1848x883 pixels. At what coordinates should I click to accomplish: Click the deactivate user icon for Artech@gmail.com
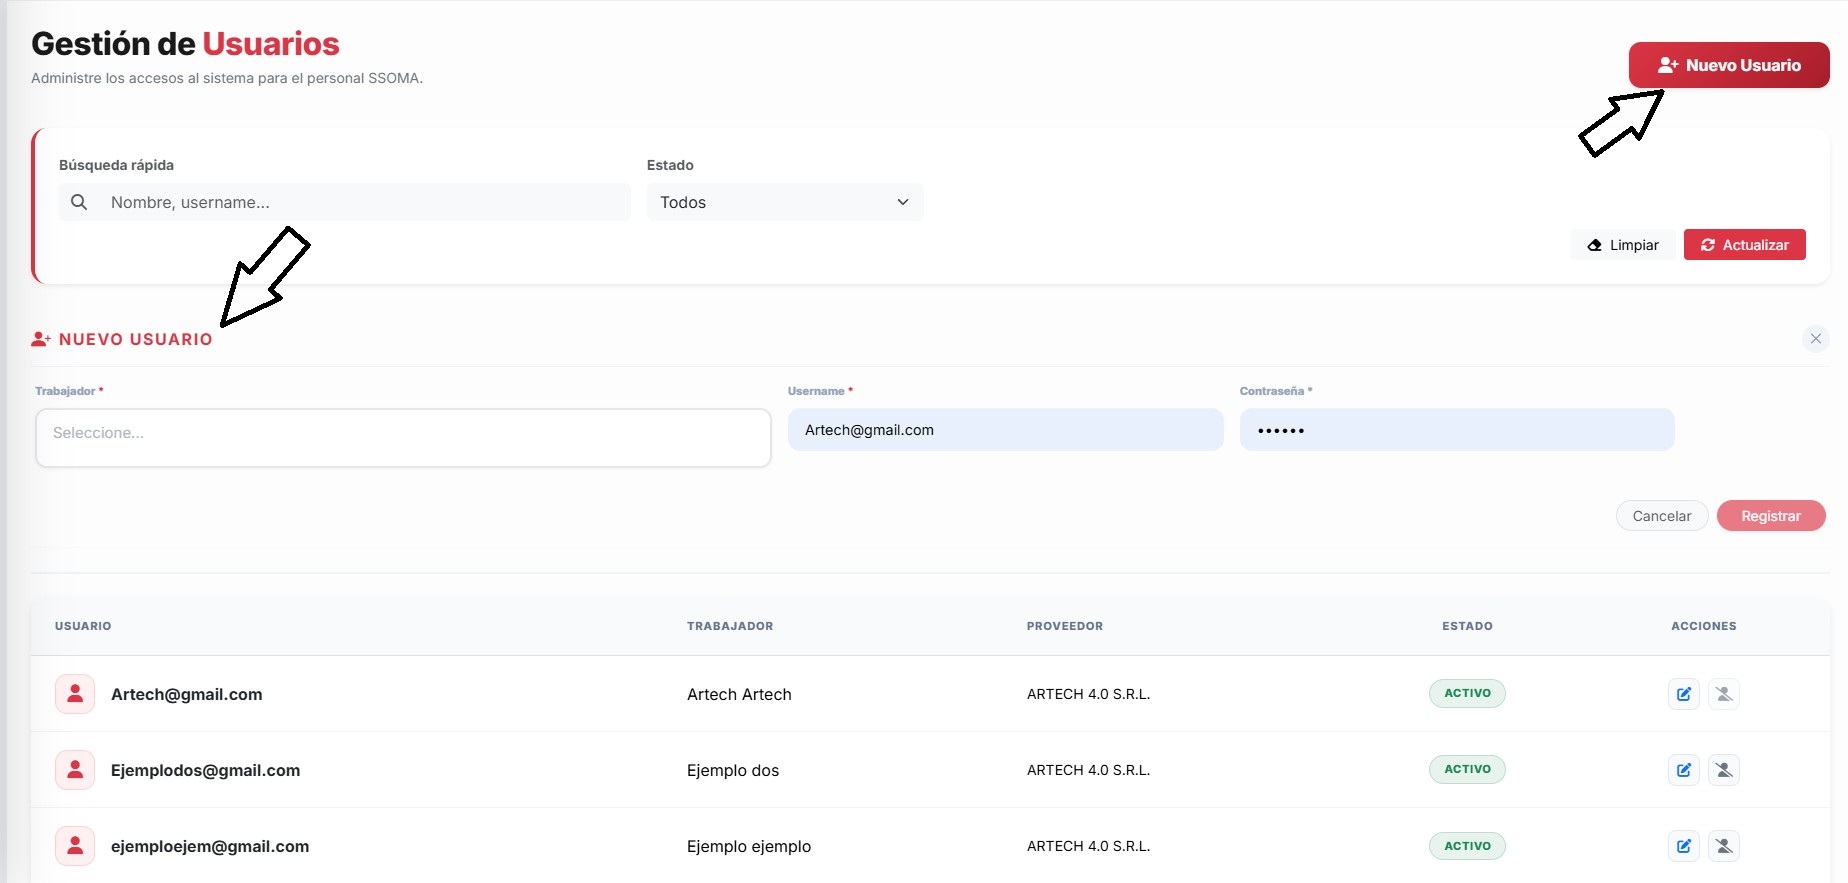coord(1724,694)
